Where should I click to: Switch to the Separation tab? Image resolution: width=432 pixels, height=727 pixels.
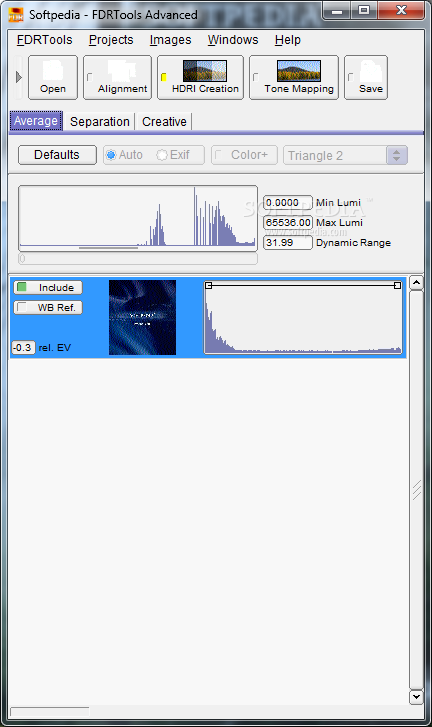coord(100,121)
